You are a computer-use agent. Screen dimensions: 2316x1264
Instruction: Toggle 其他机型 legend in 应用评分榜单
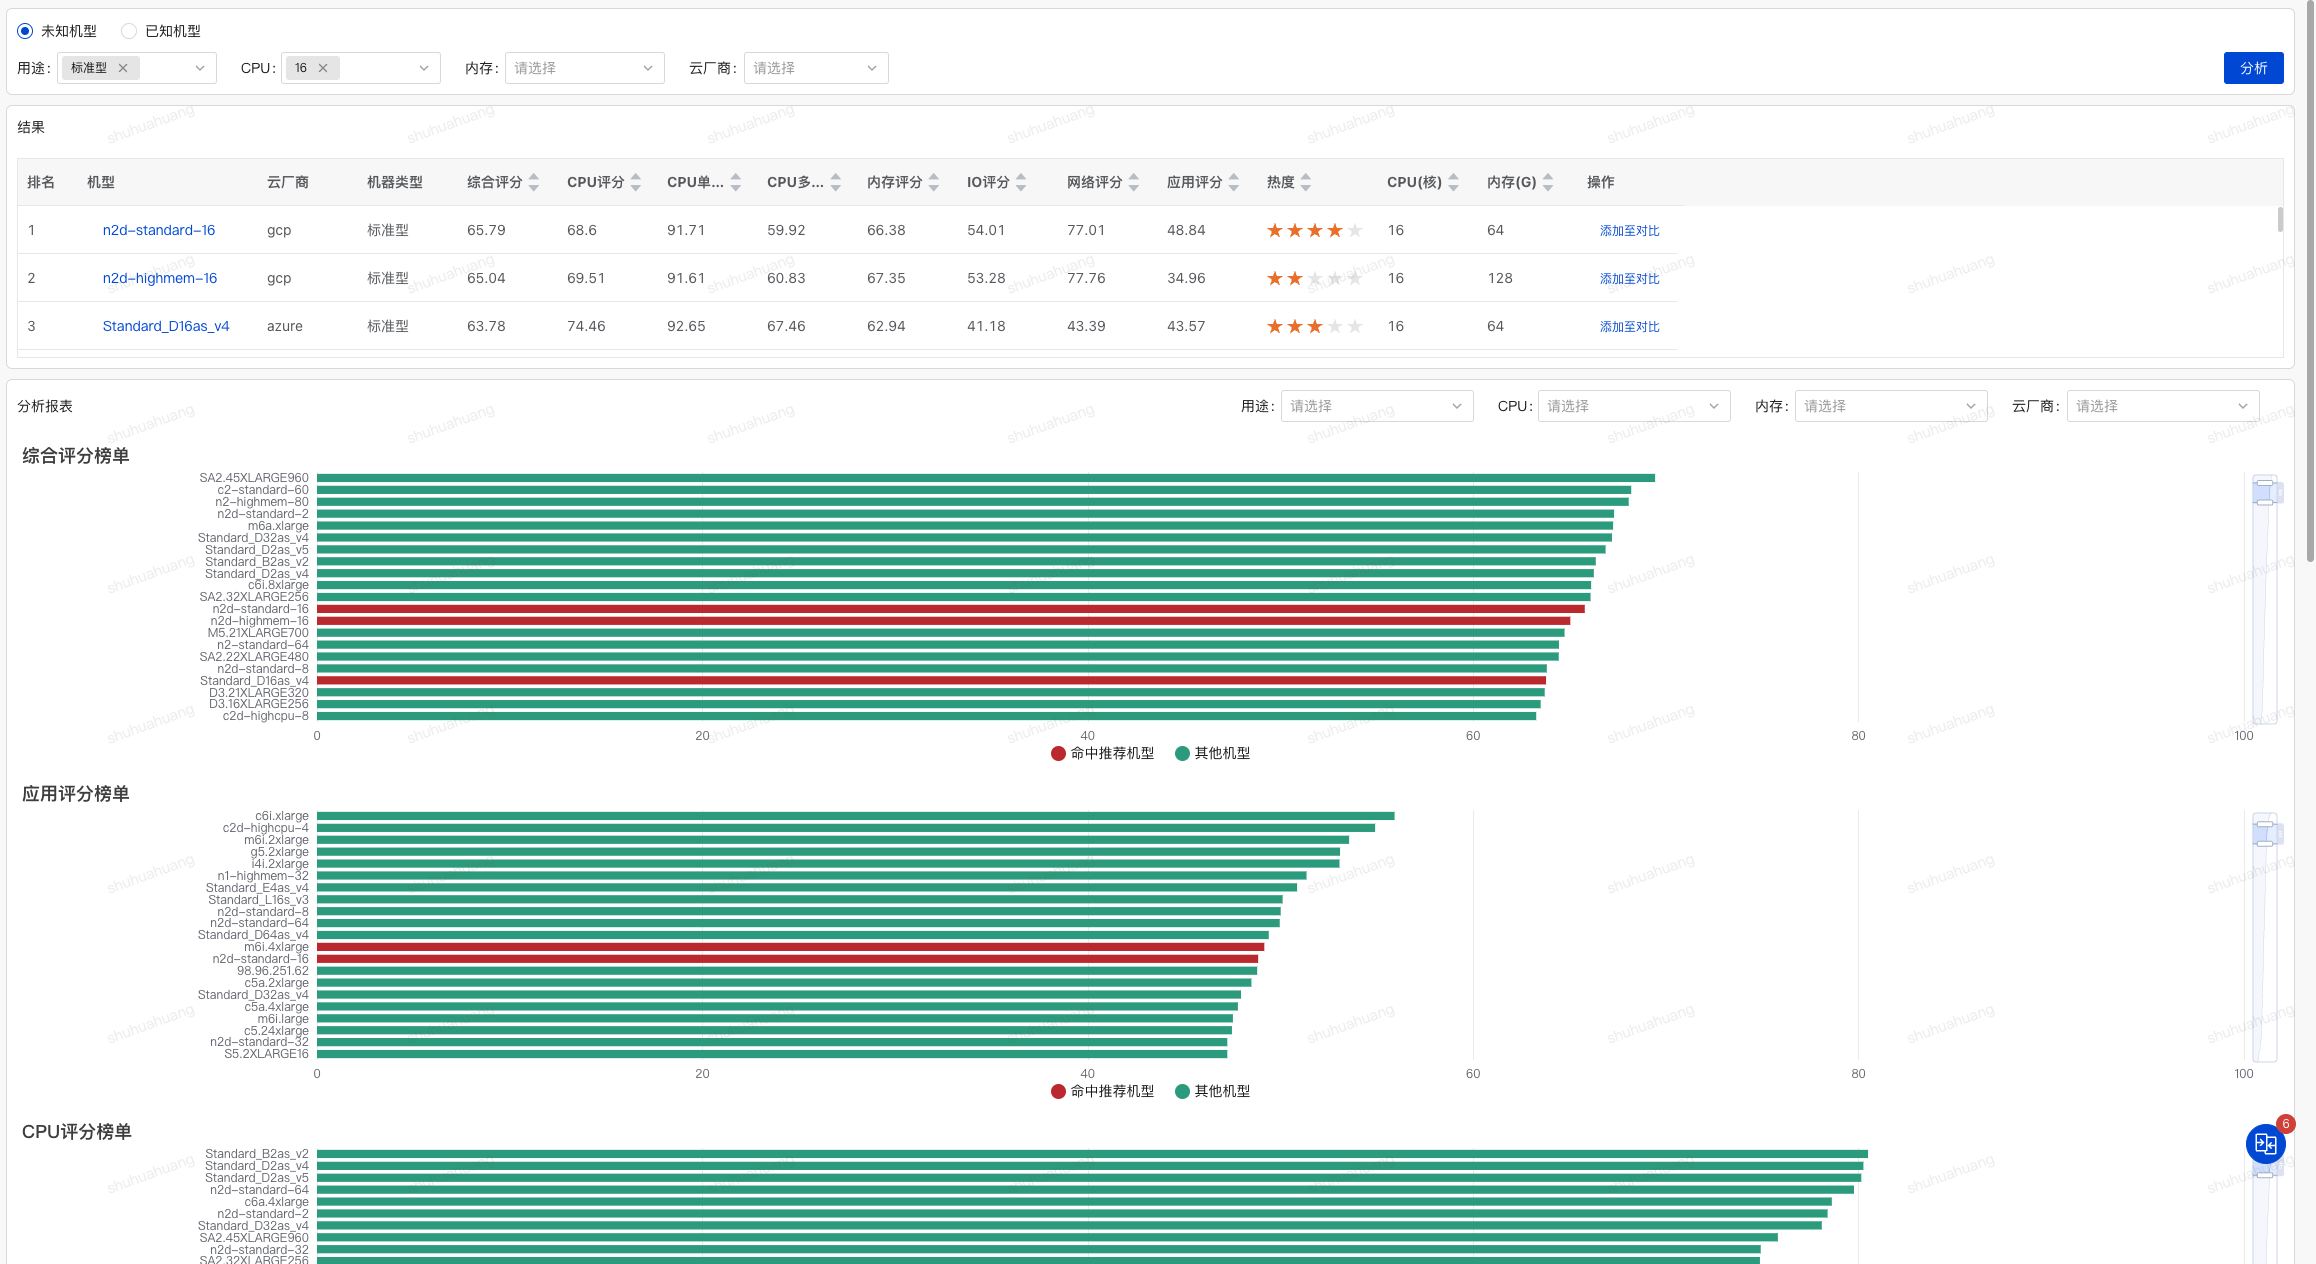(1212, 1091)
